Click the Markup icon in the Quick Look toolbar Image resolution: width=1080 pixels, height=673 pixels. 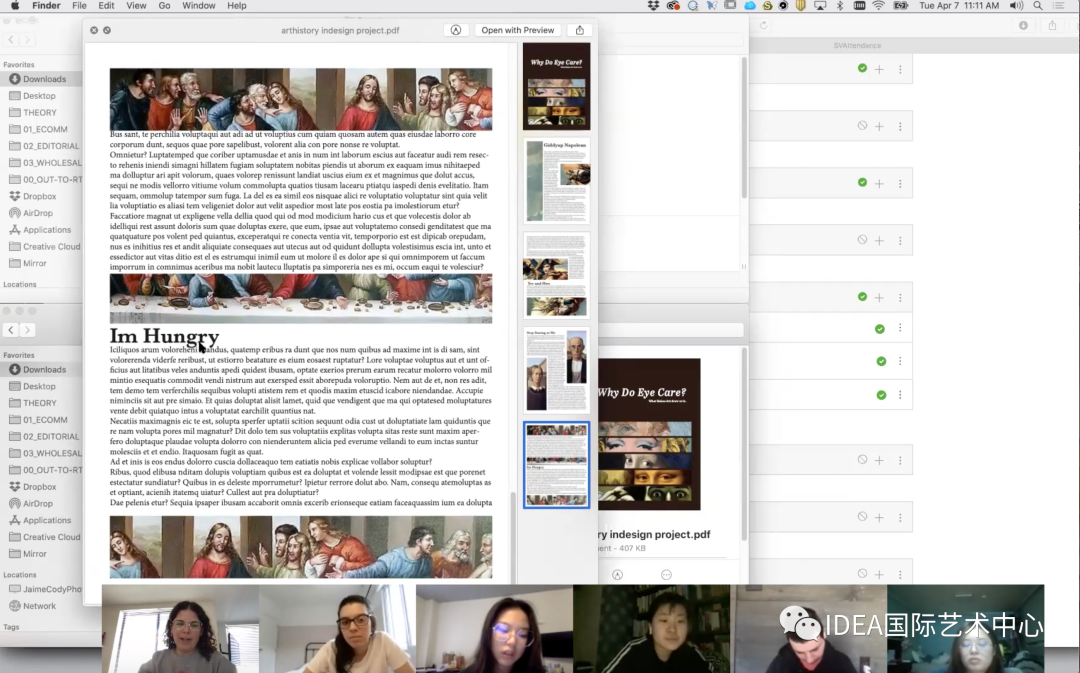tap(455, 30)
